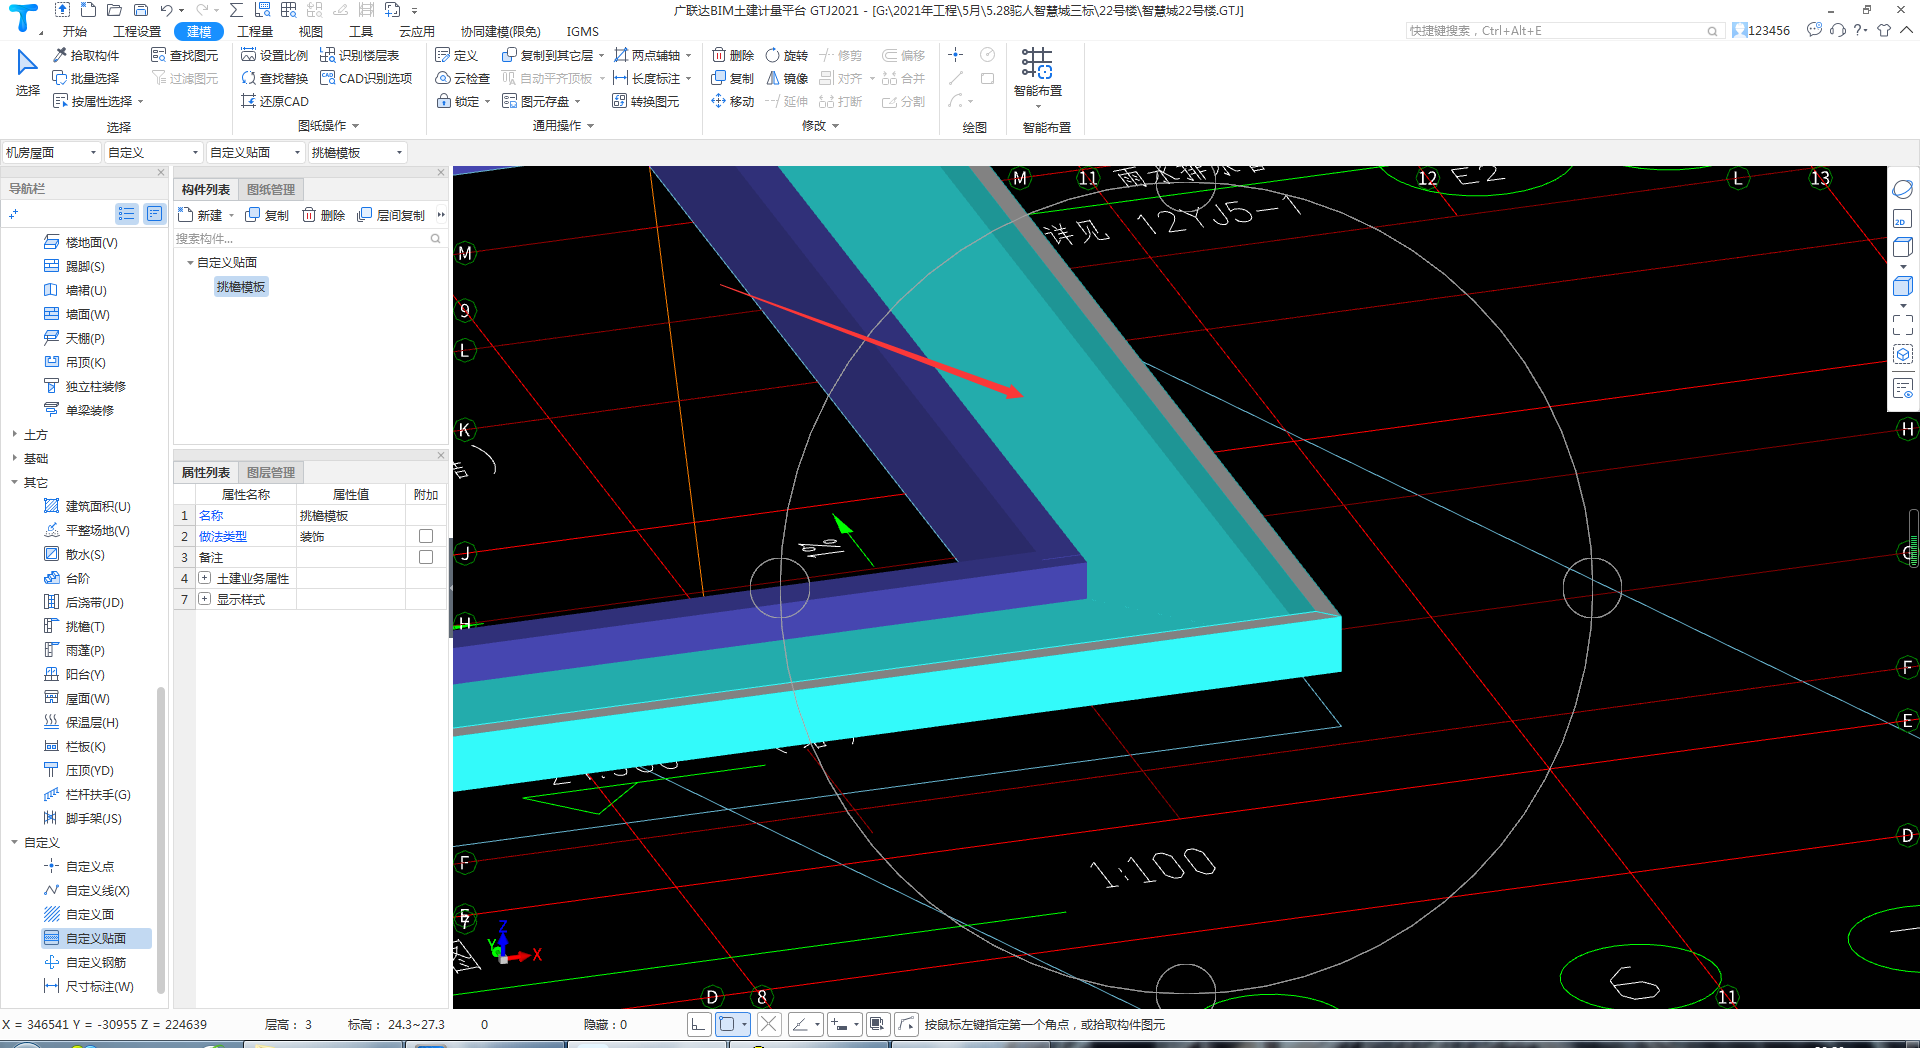Click the 修改 group label dropdown
Image resolution: width=1920 pixels, height=1048 pixels.
(820, 126)
